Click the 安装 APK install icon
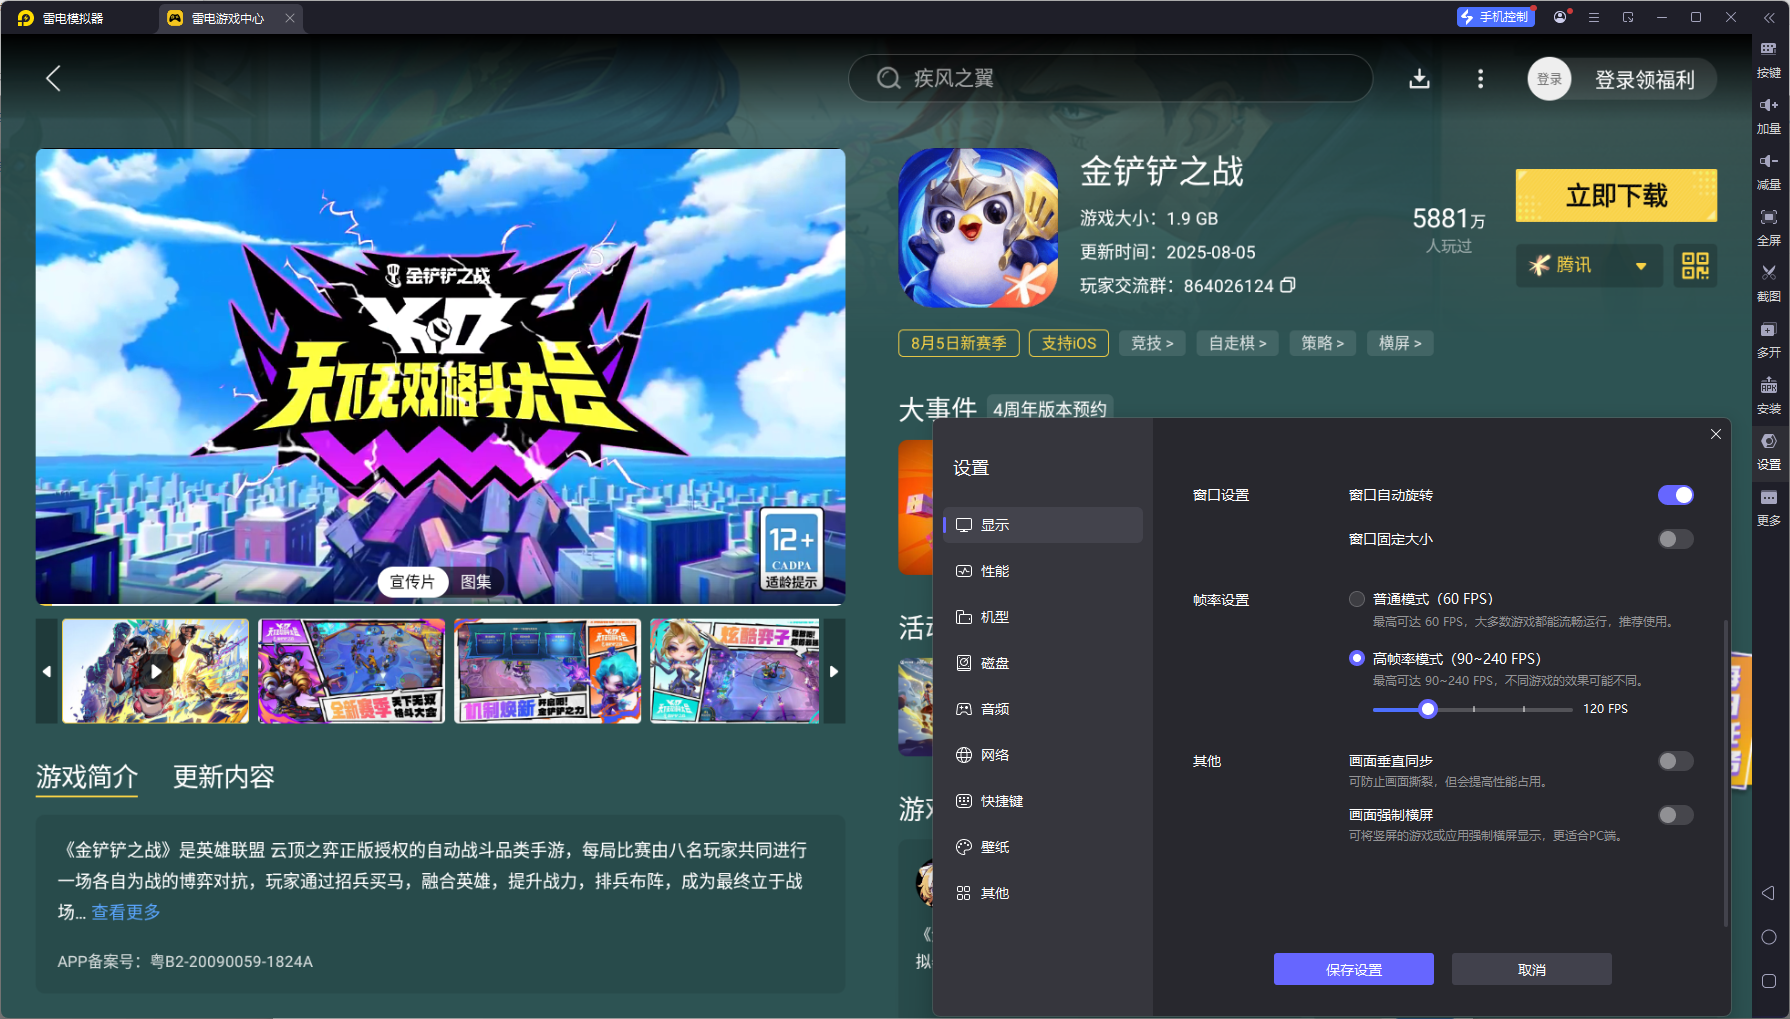1790x1019 pixels. [1768, 394]
